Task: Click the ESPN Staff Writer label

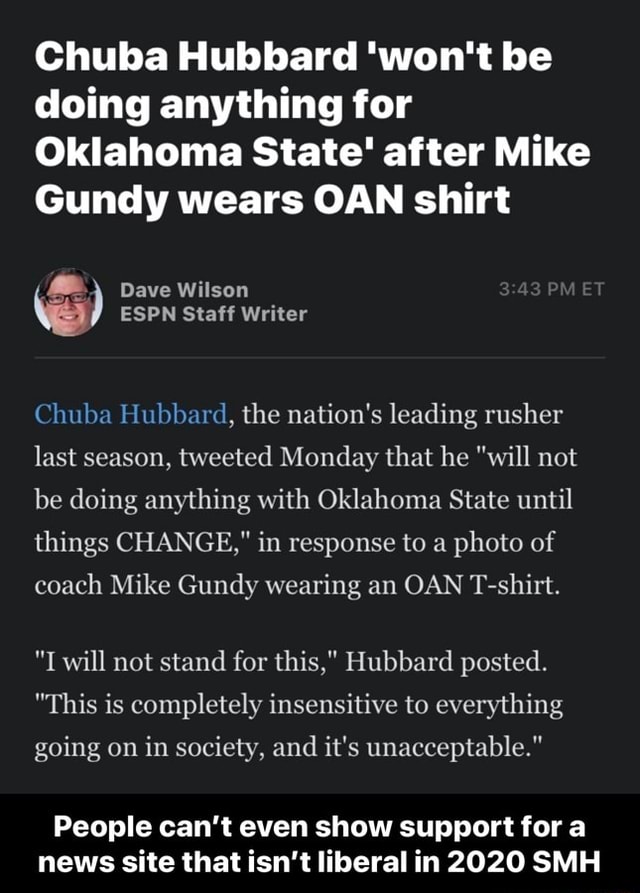Action: coord(213,314)
